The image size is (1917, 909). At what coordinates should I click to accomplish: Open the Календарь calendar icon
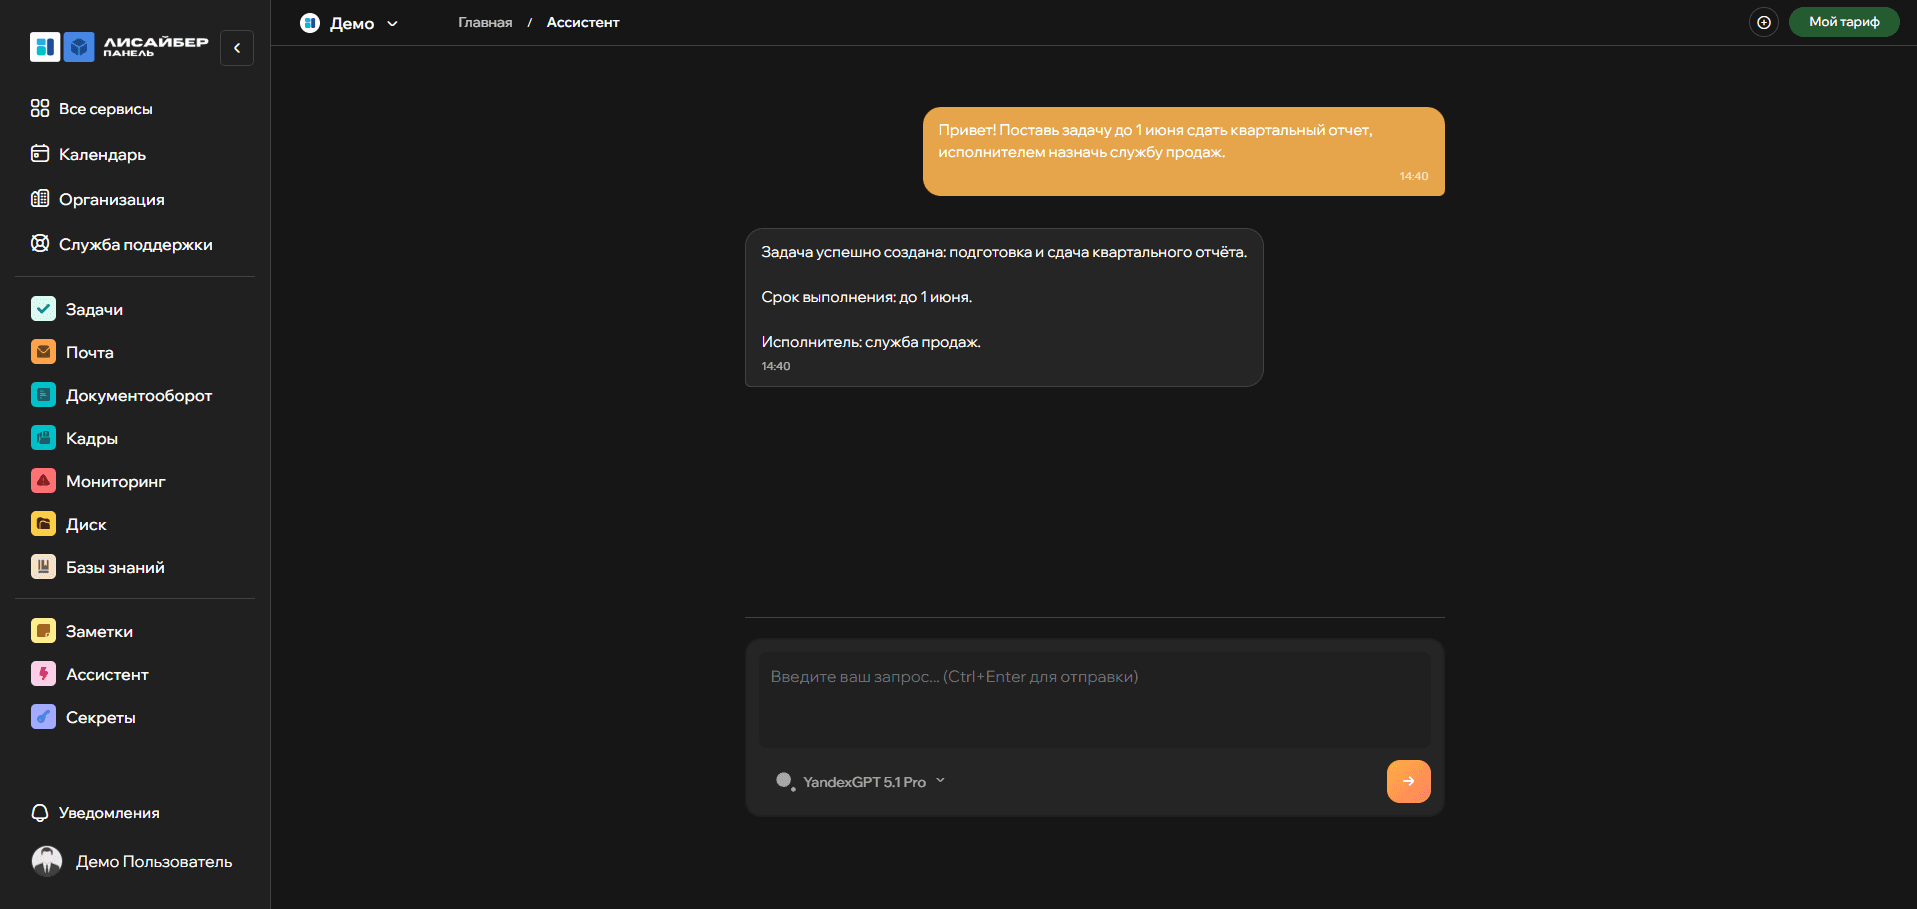coord(40,153)
